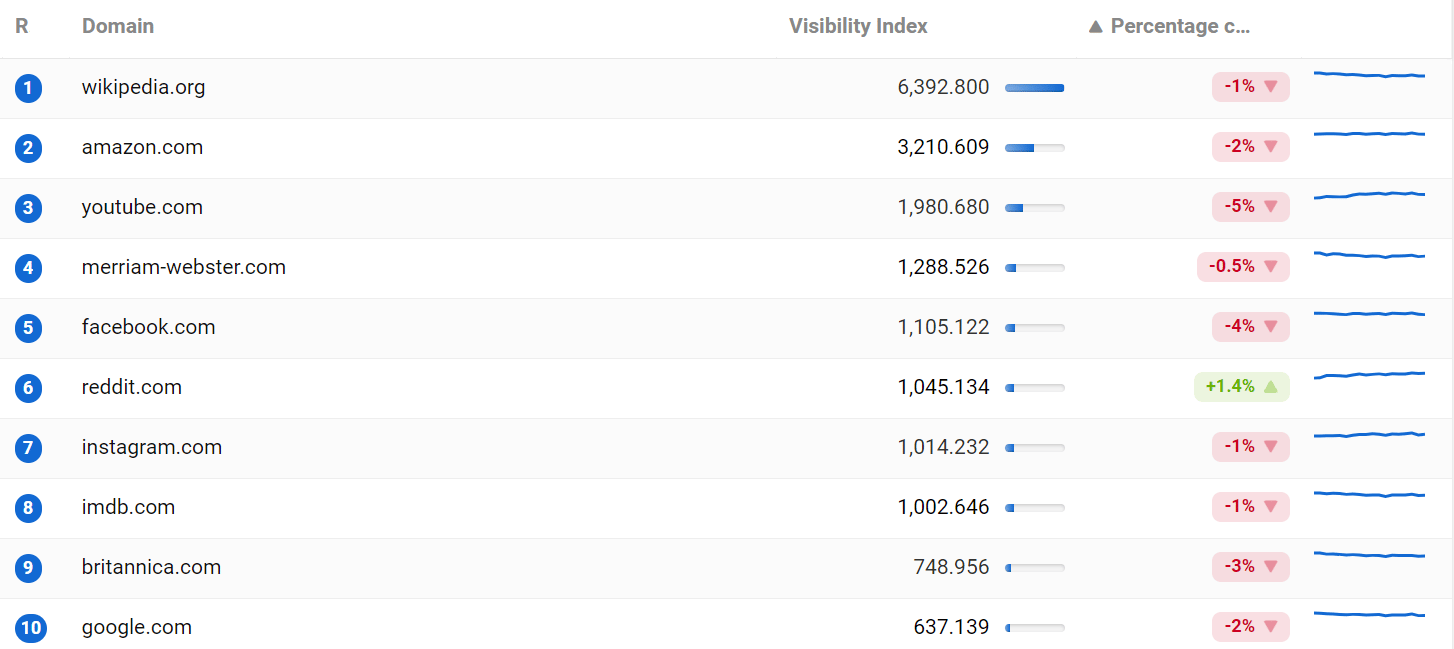This screenshot has height=649, width=1454.
Task: Click the 1,288.526 visibility value
Action: 943,267
